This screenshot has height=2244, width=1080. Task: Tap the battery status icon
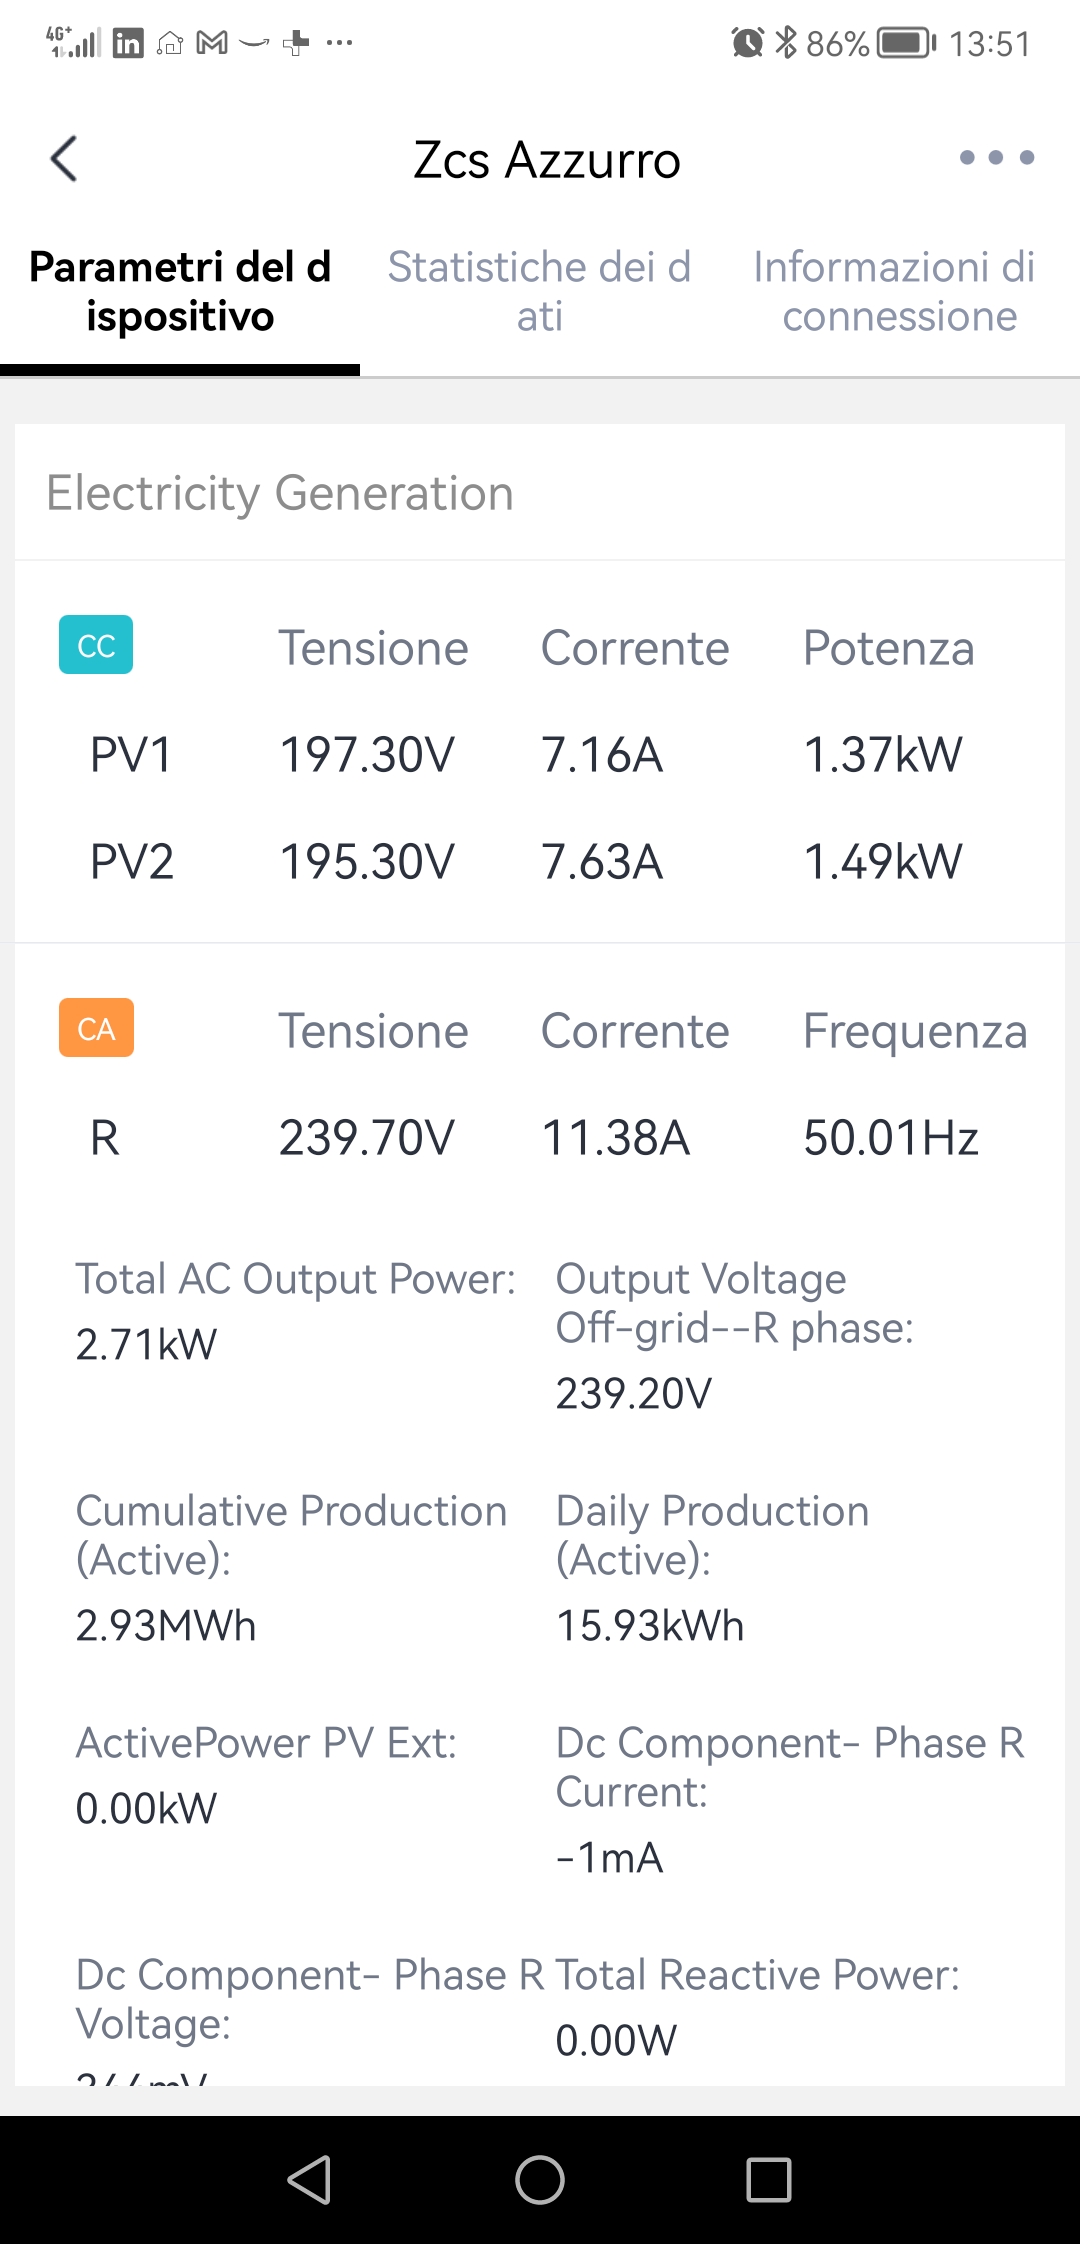point(906,43)
